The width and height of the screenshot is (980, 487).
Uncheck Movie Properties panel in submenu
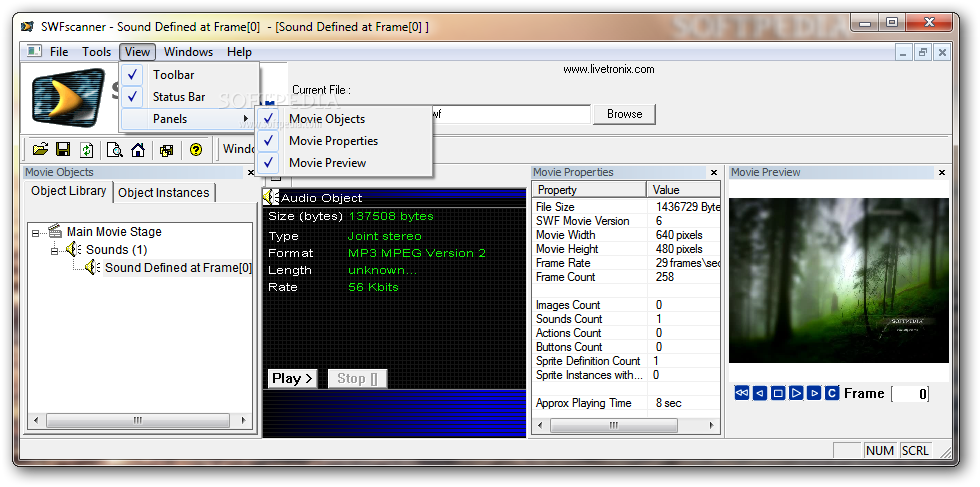click(x=344, y=141)
